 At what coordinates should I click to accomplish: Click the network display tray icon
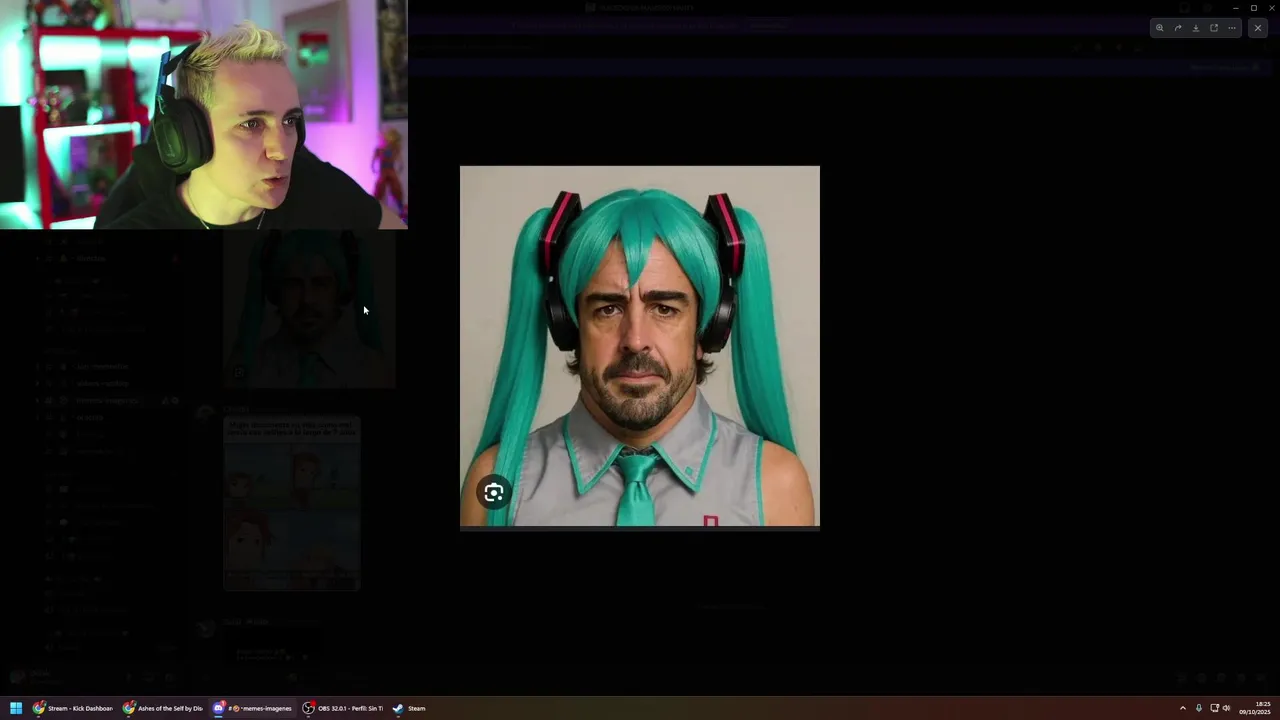click(1214, 708)
